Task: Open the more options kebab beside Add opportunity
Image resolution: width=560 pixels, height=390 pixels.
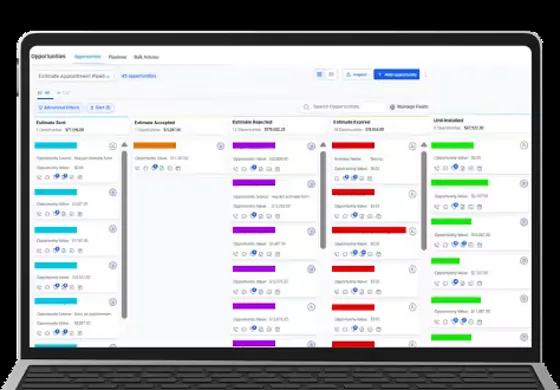Action: pos(425,75)
